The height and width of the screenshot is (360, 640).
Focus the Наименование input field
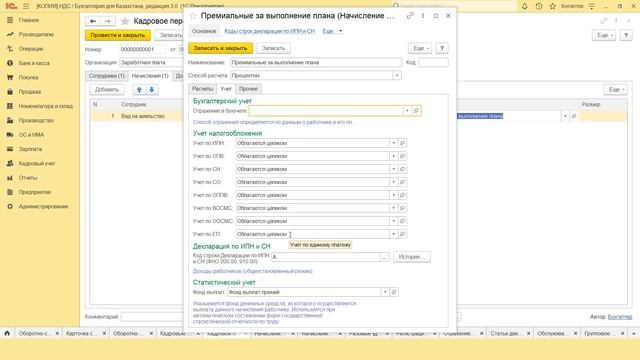click(x=316, y=62)
